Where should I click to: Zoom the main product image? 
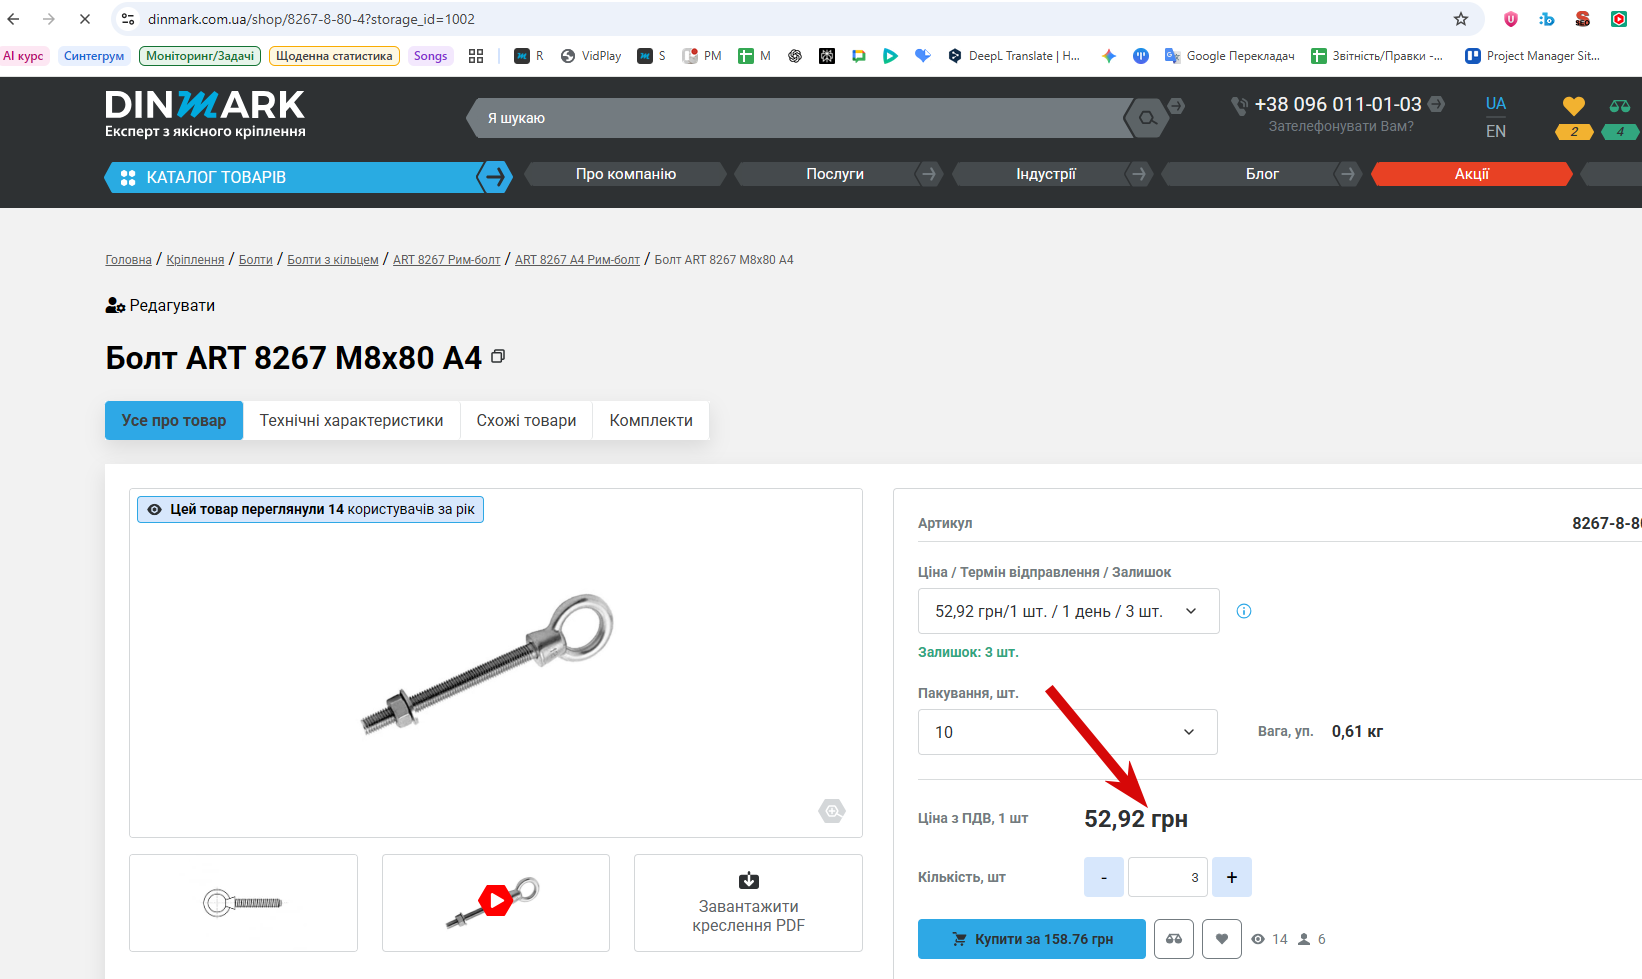tap(832, 811)
